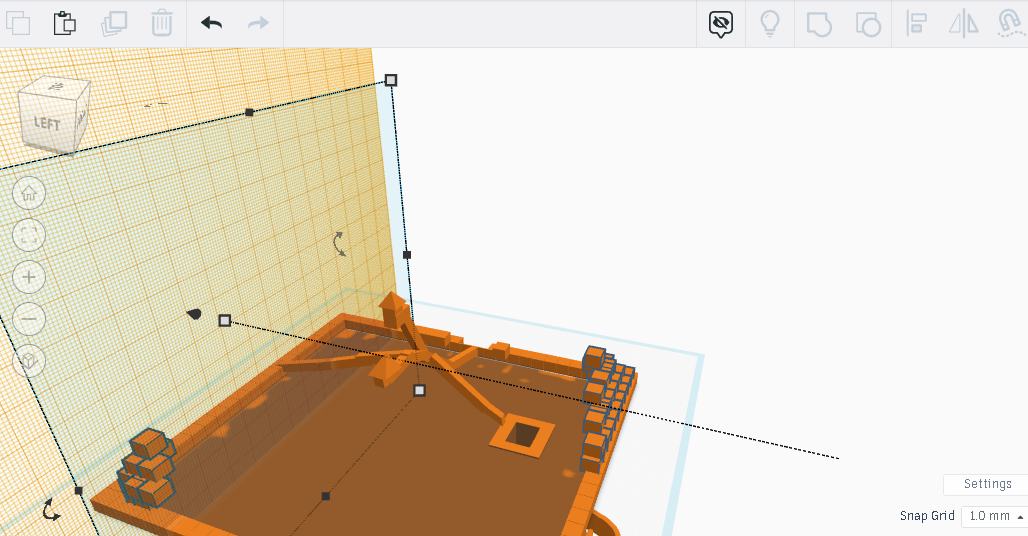1028x536 pixels.
Task: Click the Delete trash can icon
Action: (x=161, y=24)
